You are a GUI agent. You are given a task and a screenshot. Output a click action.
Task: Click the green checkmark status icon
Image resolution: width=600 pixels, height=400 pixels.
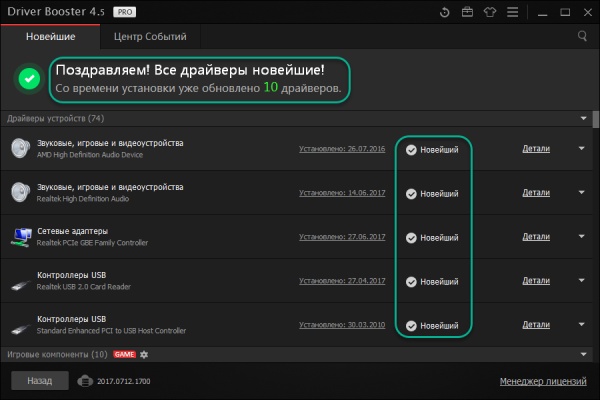coord(29,79)
